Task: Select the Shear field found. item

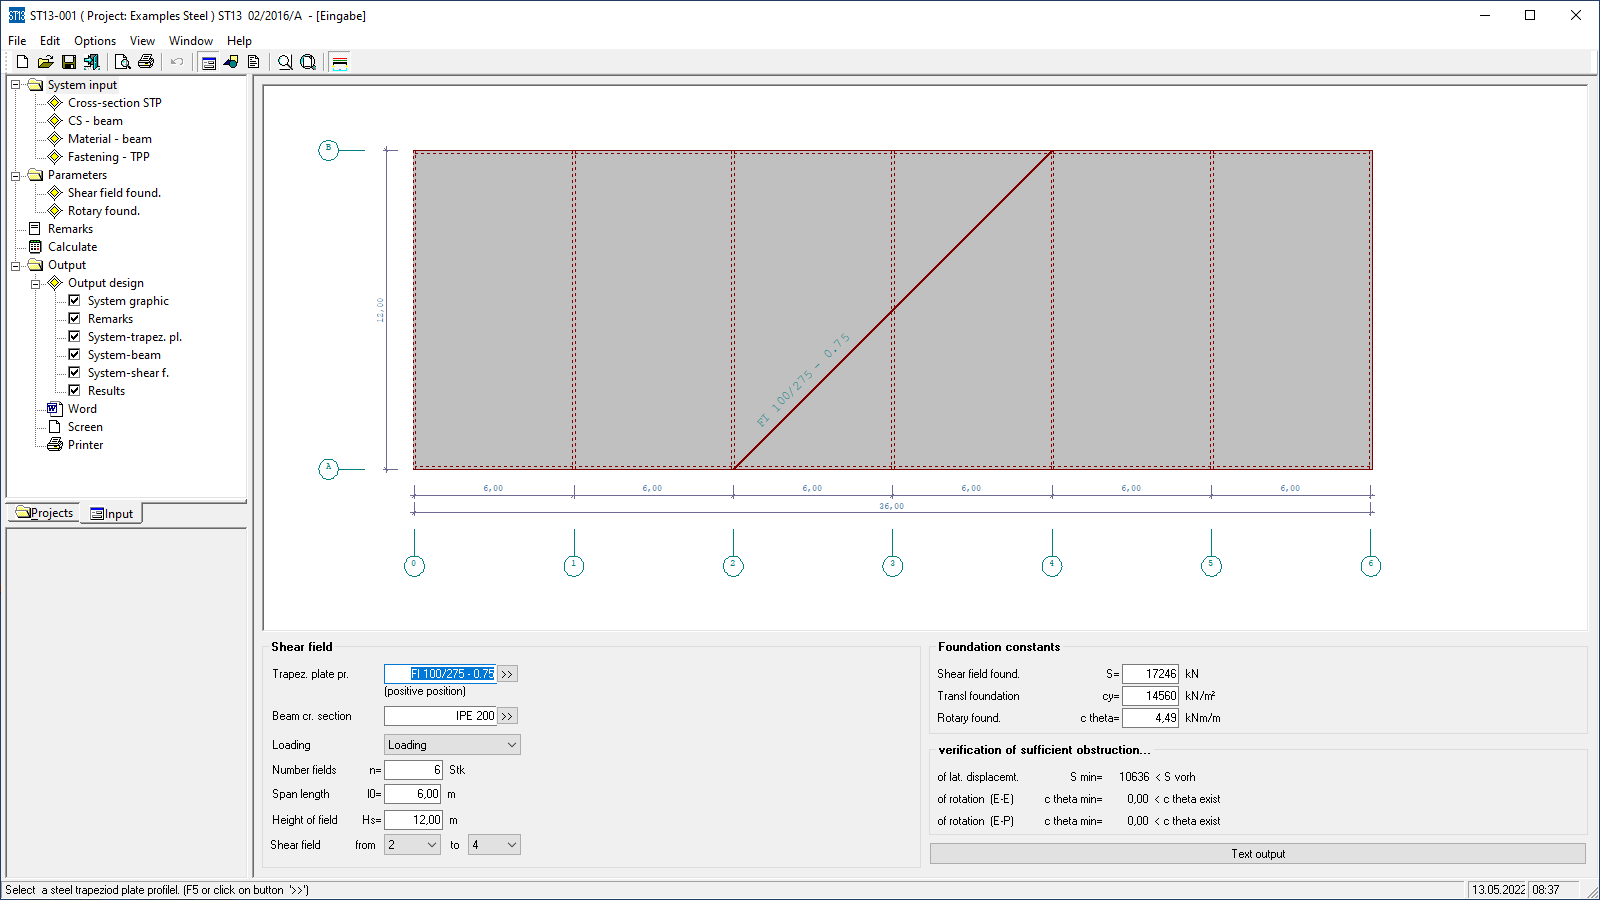Action: coord(114,193)
